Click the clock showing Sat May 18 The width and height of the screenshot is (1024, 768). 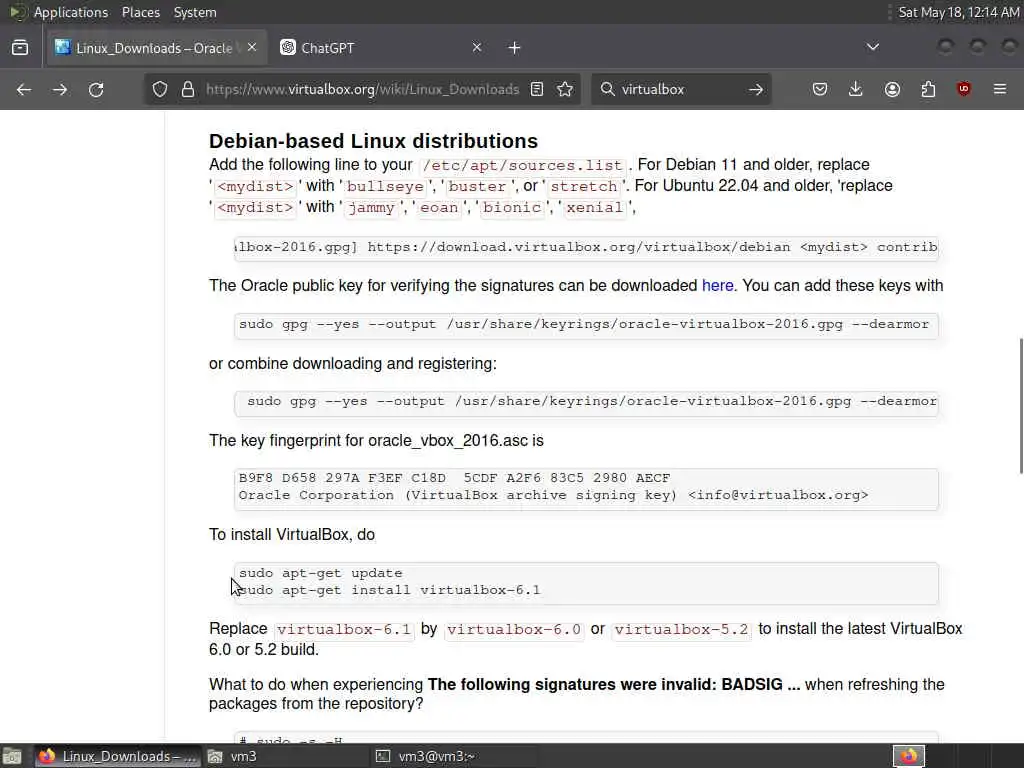point(958,12)
